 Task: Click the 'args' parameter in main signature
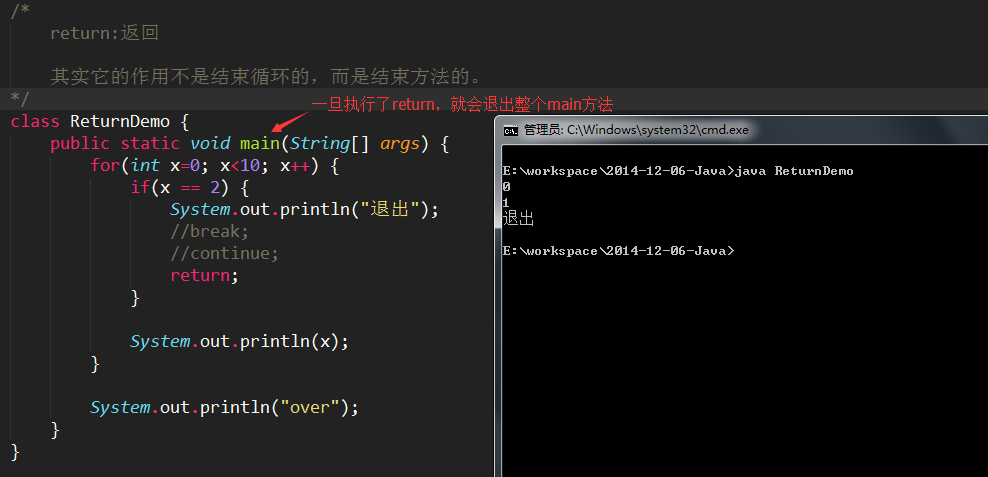399,144
